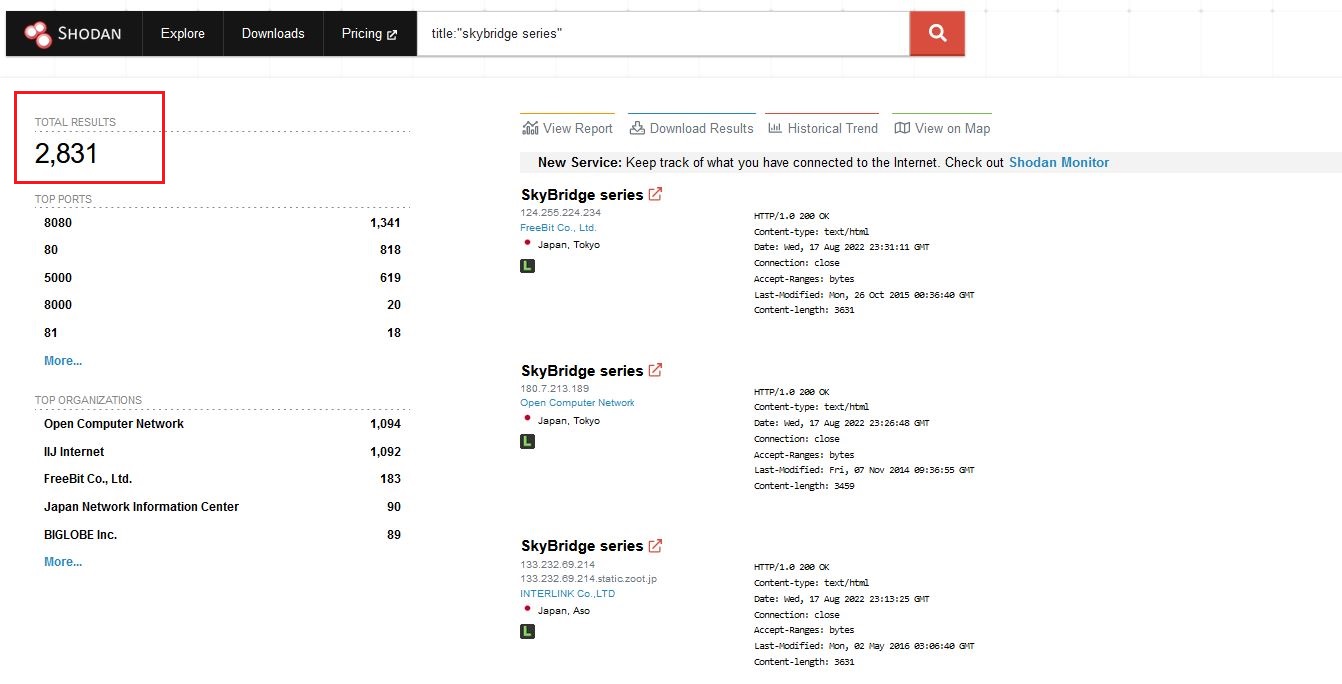This screenshot has width=1342, height=684.
Task: Click the green L badge under 124.255.224.234
Action: pyautogui.click(x=528, y=266)
